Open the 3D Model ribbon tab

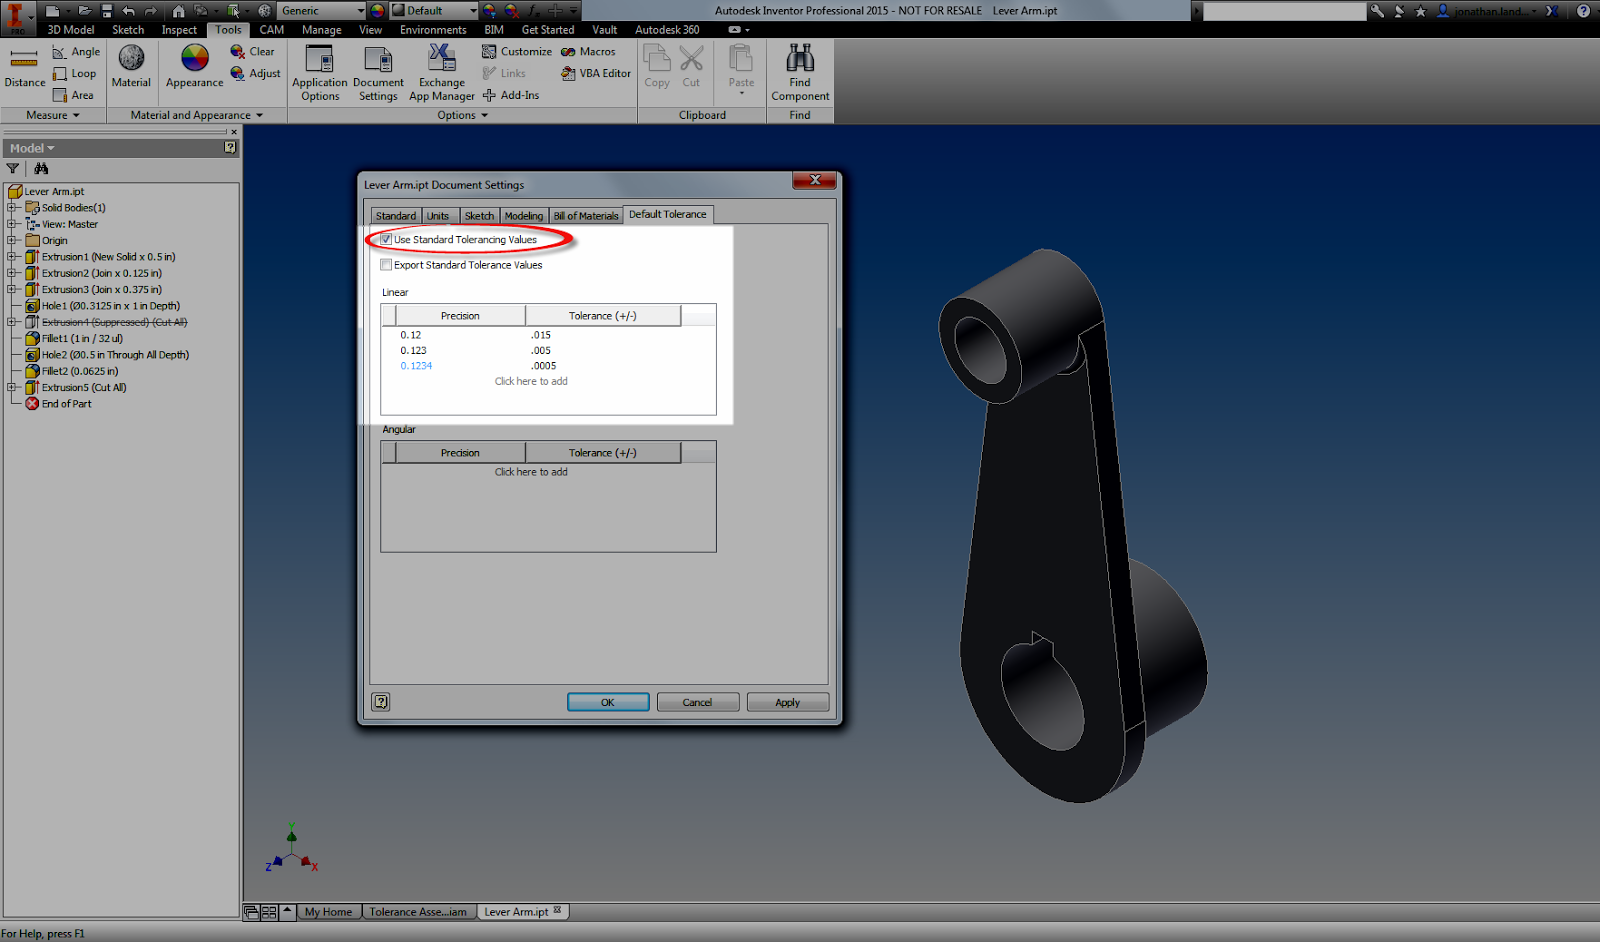(x=71, y=30)
